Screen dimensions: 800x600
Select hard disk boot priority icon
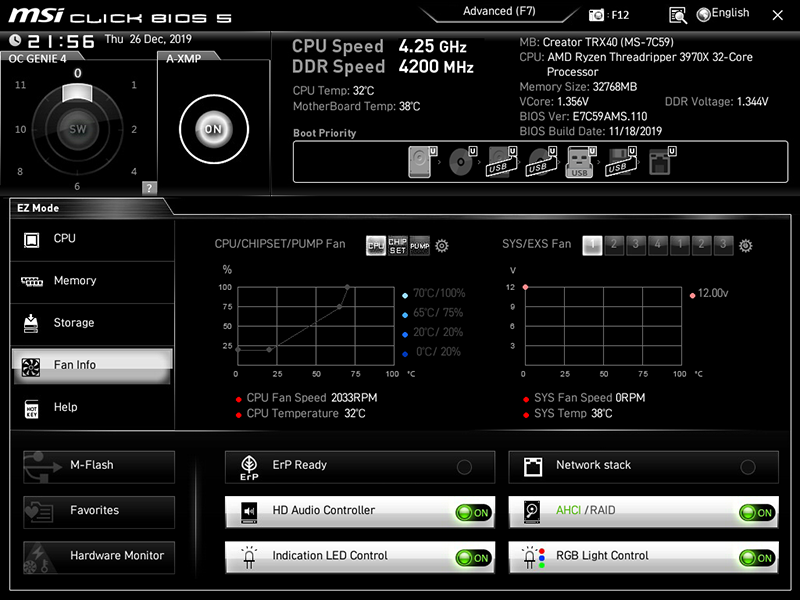pos(422,162)
